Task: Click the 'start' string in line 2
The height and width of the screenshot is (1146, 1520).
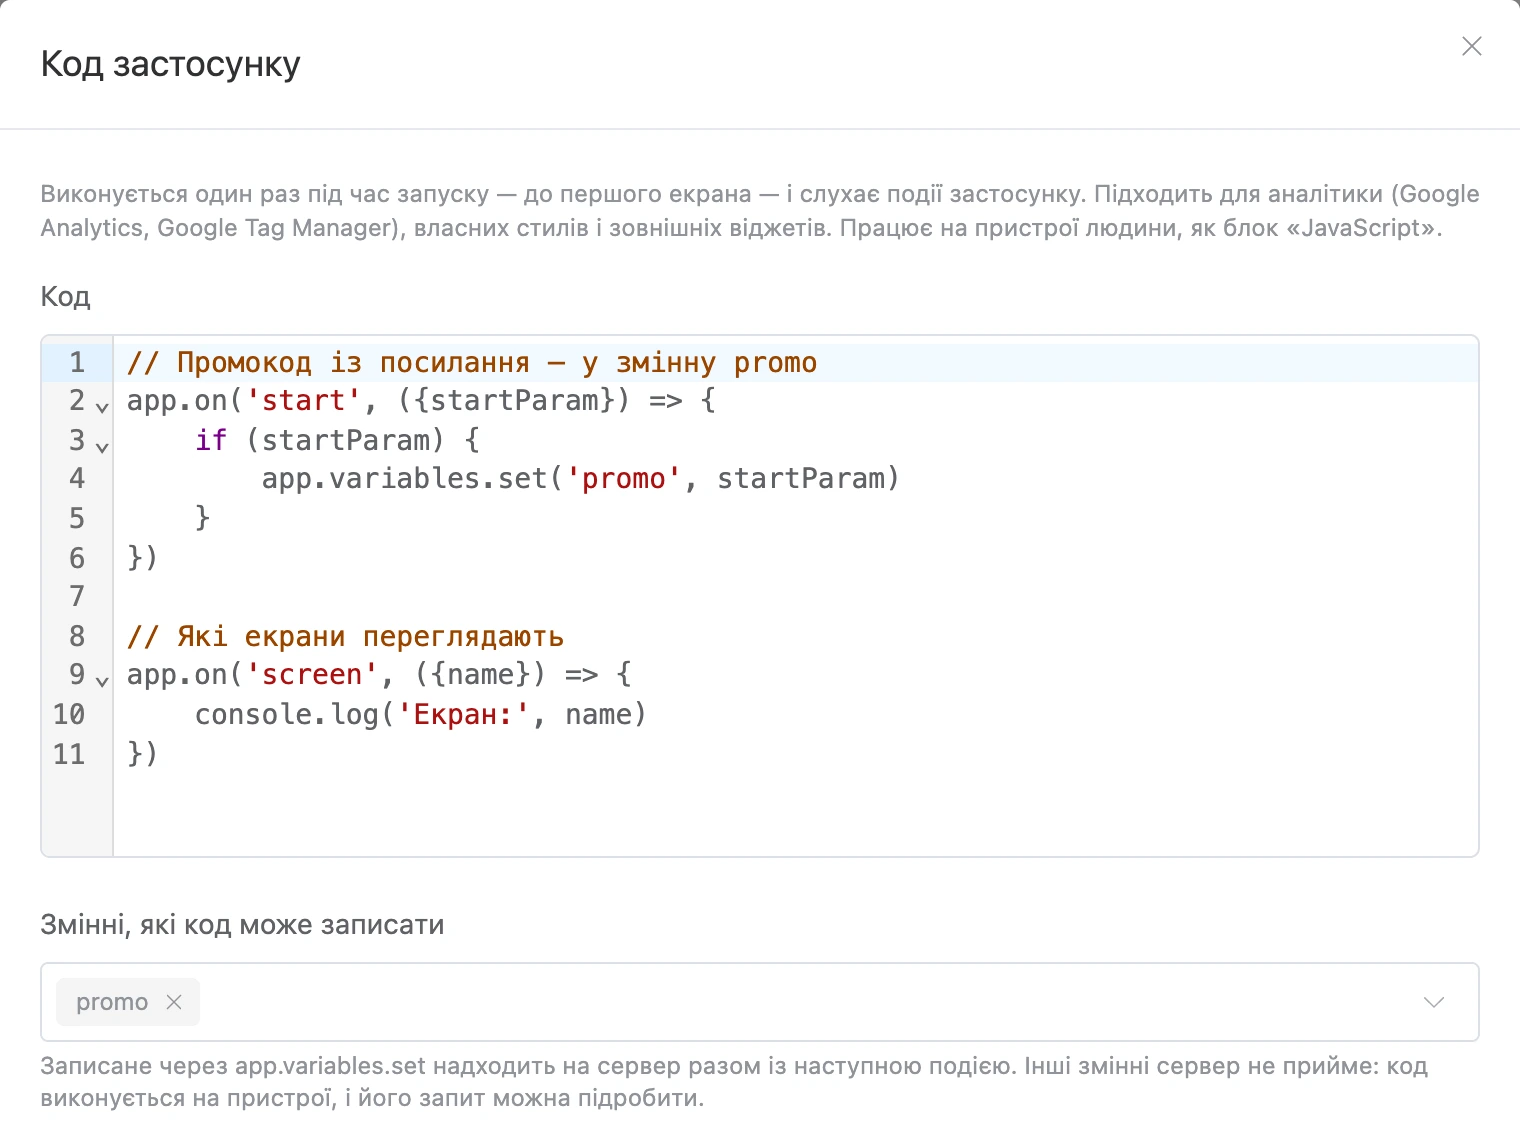Action: pyautogui.click(x=303, y=401)
